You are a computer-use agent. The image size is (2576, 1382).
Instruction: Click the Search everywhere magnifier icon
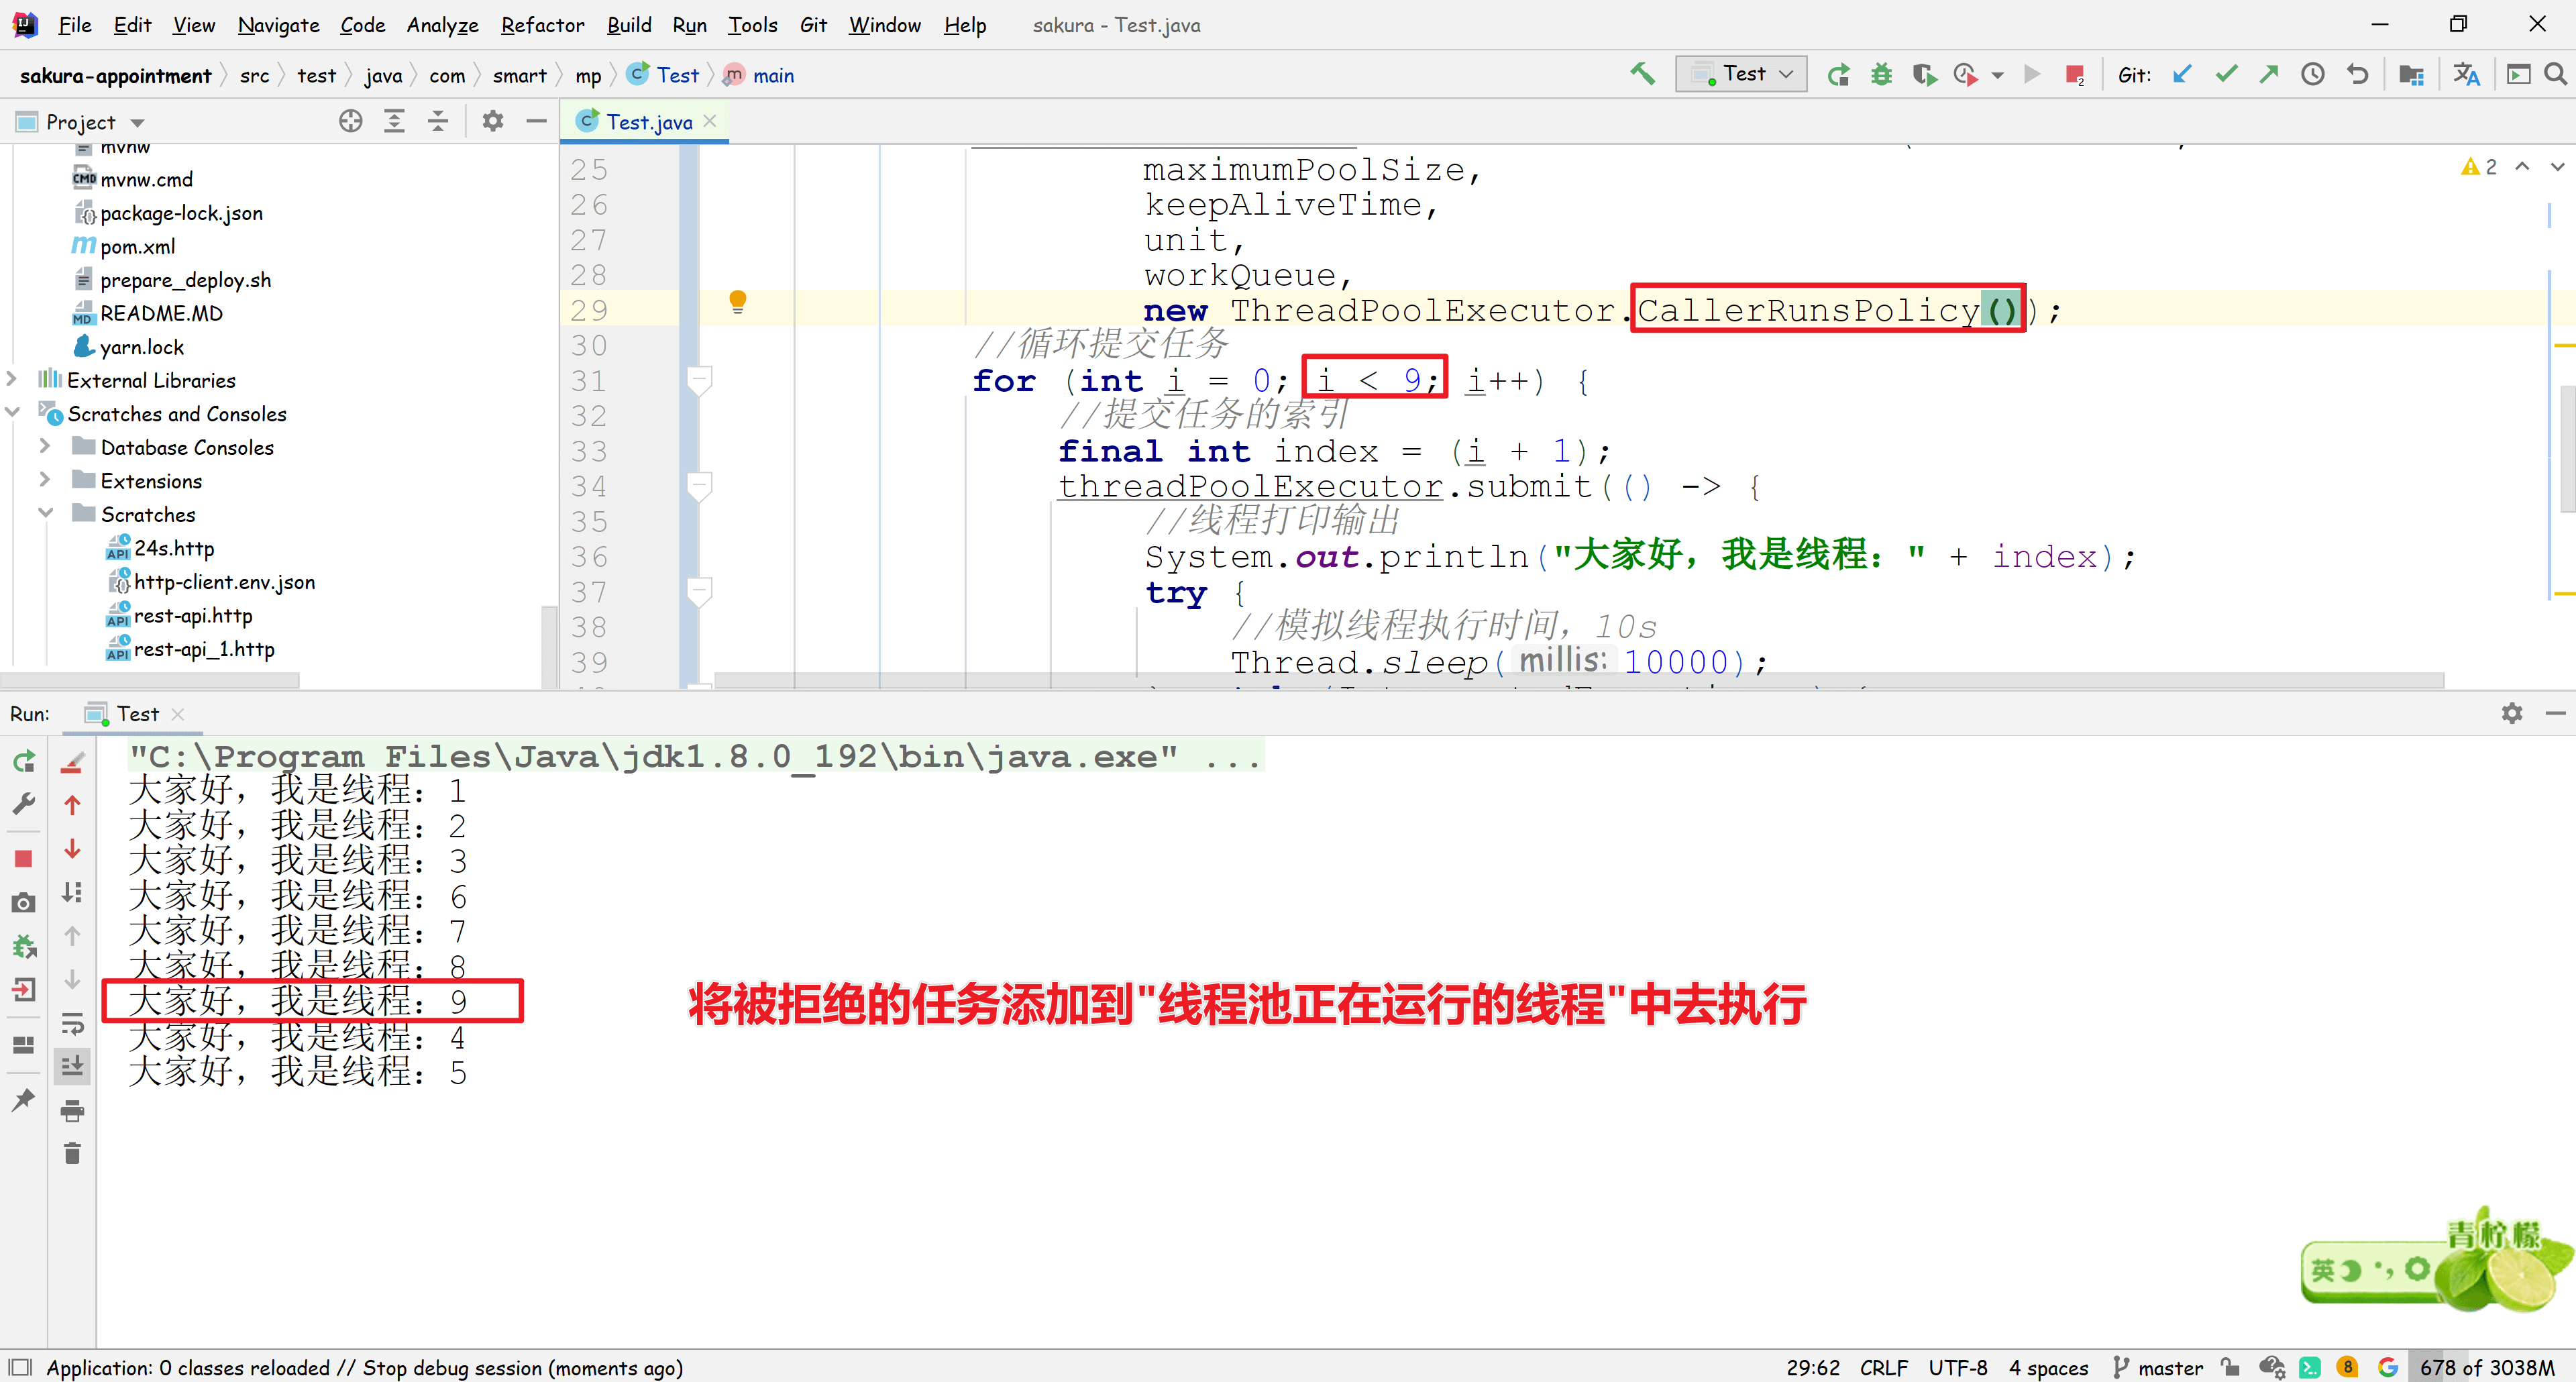[x=2555, y=74]
